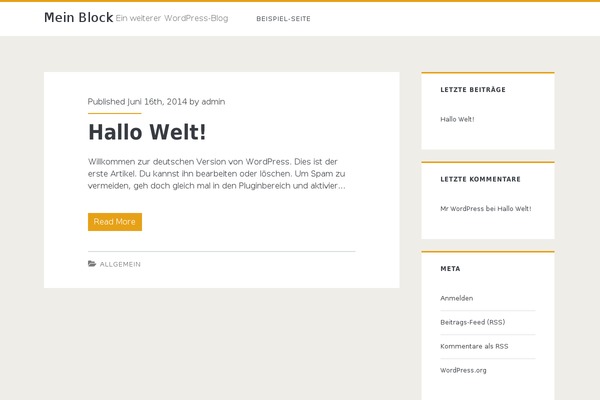Click the LETZTE KOMMENTARE widget heading
Screen dimensions: 600x400
[480, 179]
